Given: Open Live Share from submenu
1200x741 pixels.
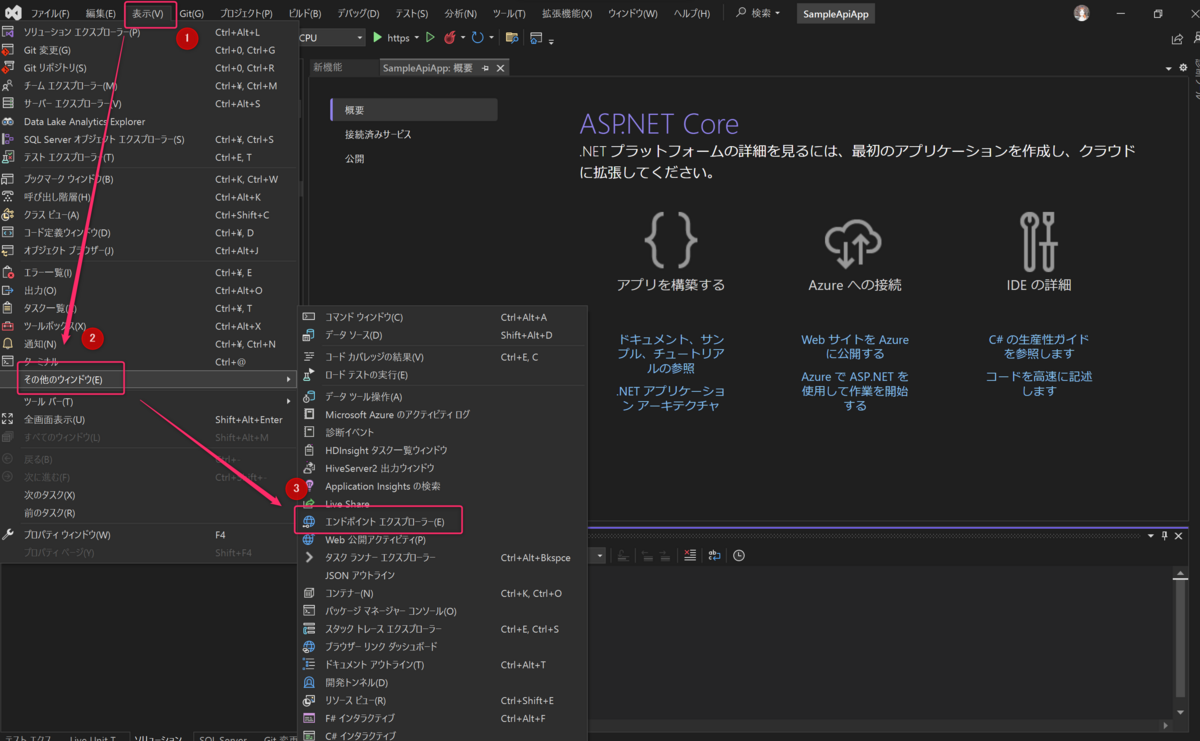Looking at the screenshot, I should click(x=442, y=504).
